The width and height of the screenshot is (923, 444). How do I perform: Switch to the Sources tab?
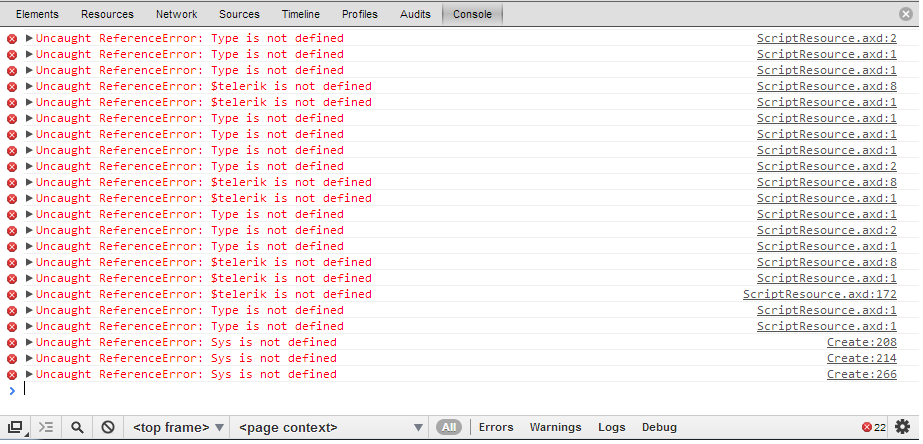point(239,14)
